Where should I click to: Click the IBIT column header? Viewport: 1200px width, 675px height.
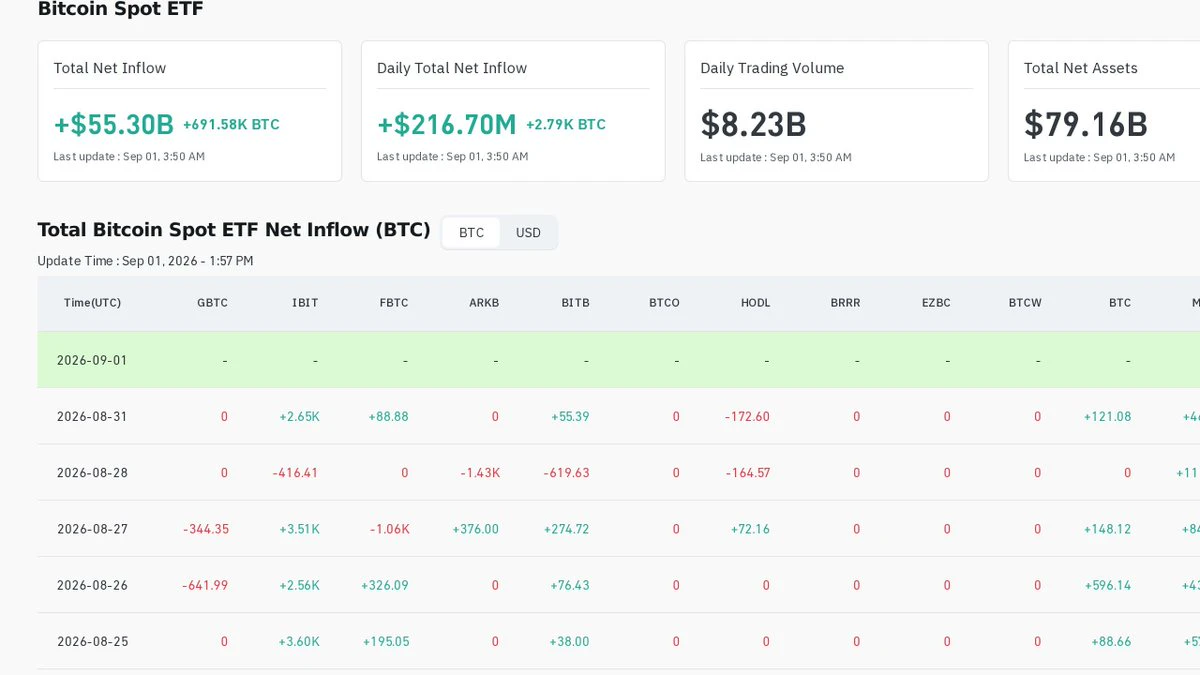coord(305,303)
